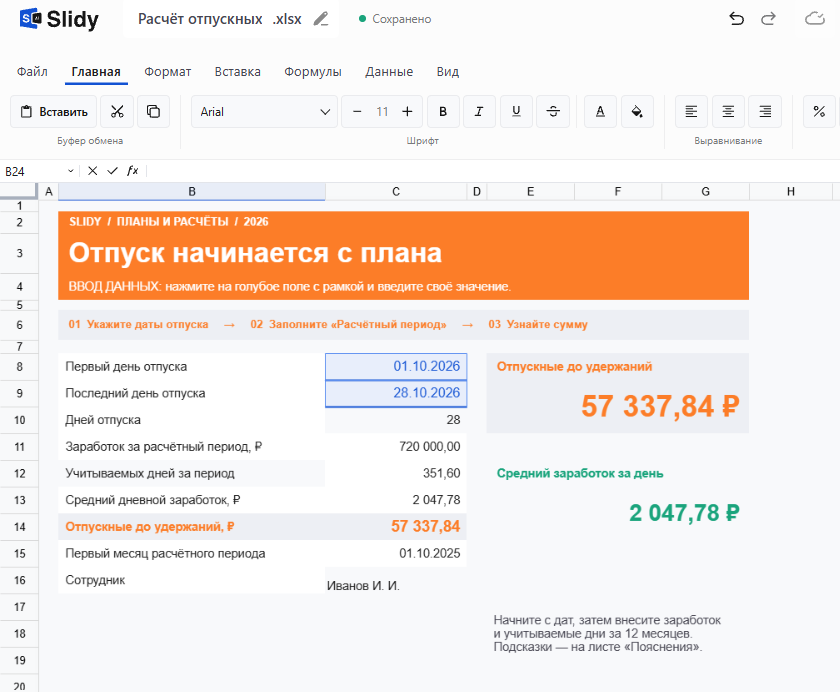Viewport: 840px width, 692px height.
Task: Undo the last action
Action: click(x=737, y=19)
